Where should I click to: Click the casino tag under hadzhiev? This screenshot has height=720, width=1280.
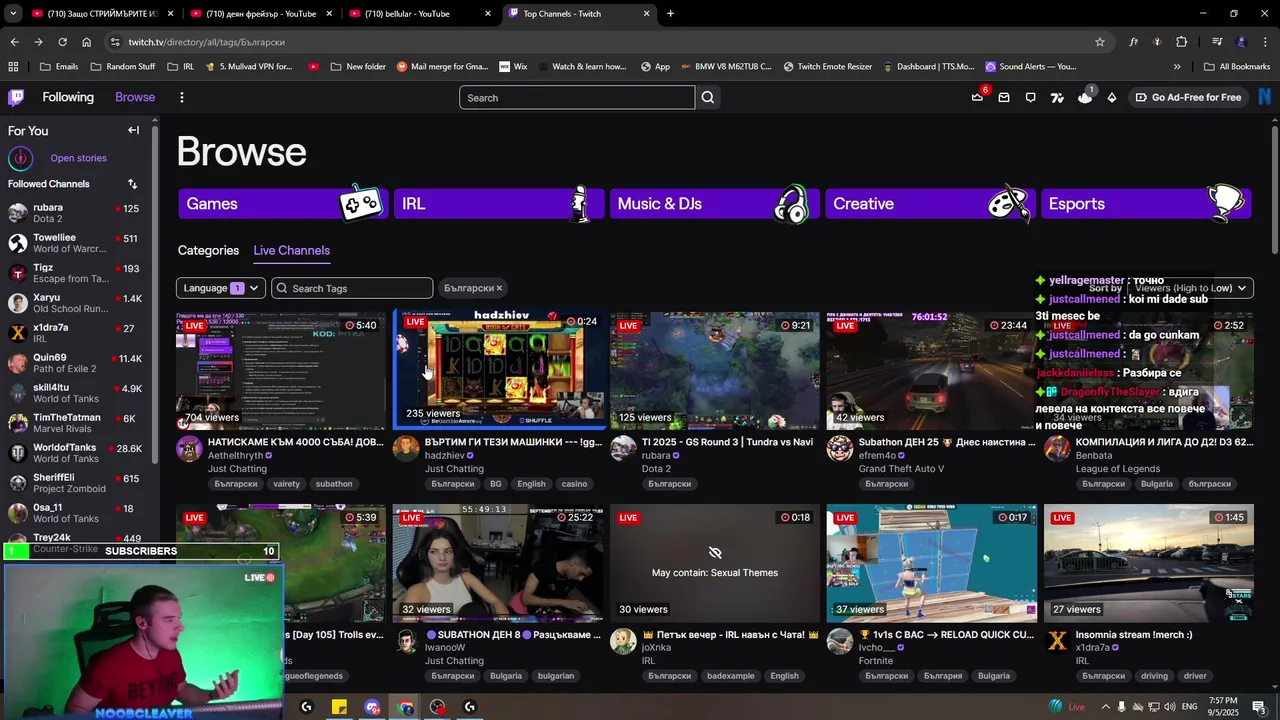click(x=574, y=484)
